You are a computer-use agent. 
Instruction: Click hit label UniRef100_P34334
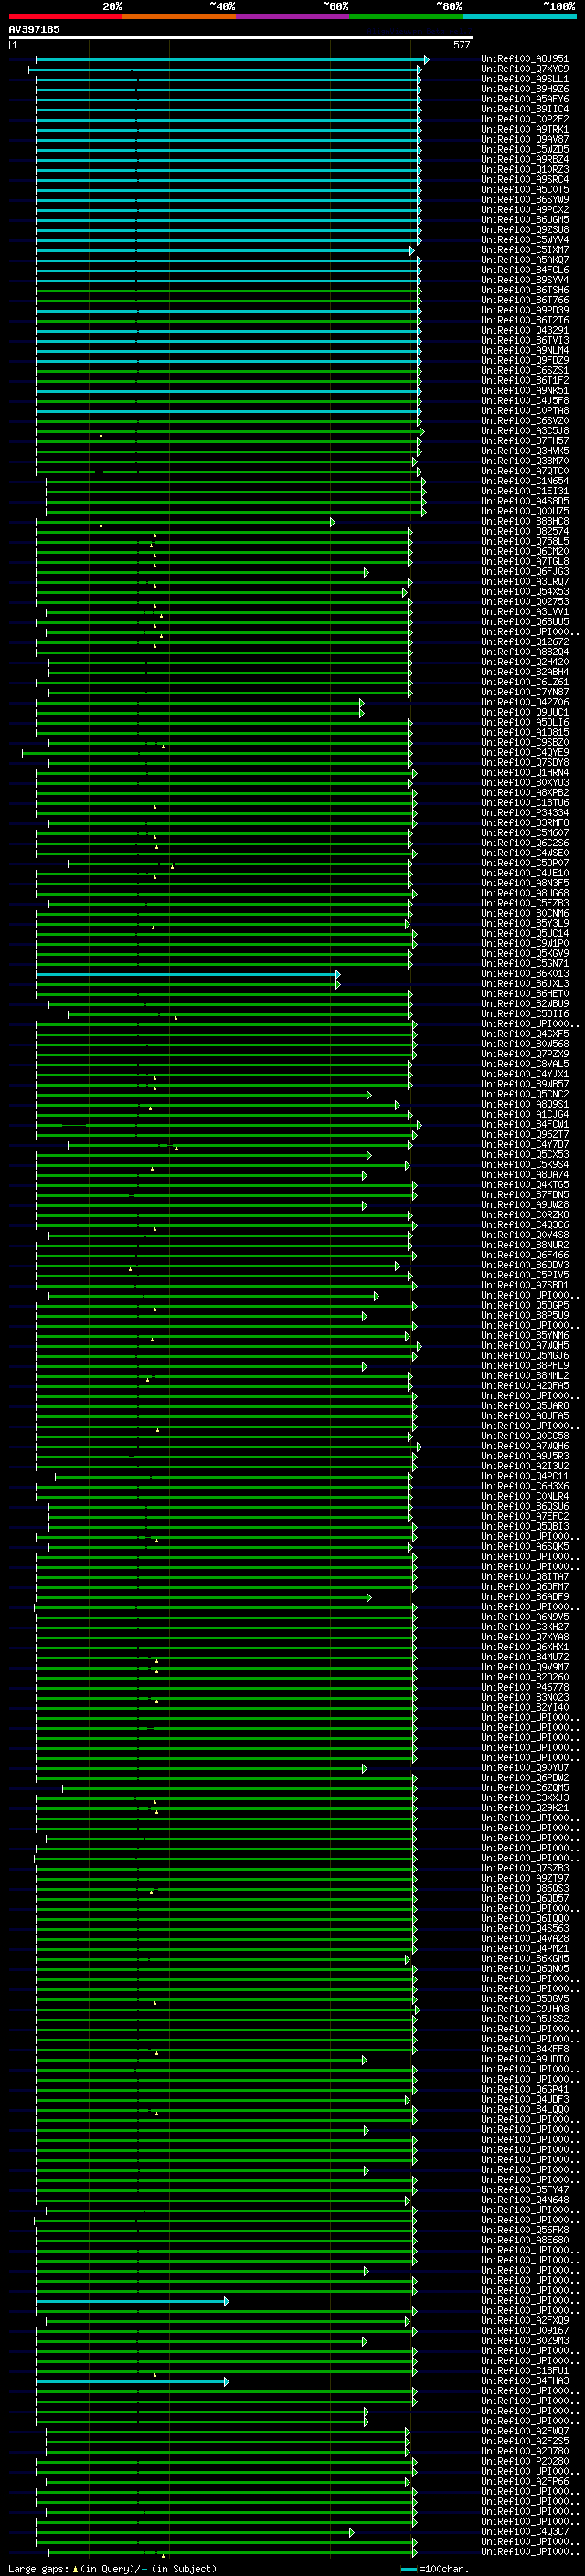point(525,813)
